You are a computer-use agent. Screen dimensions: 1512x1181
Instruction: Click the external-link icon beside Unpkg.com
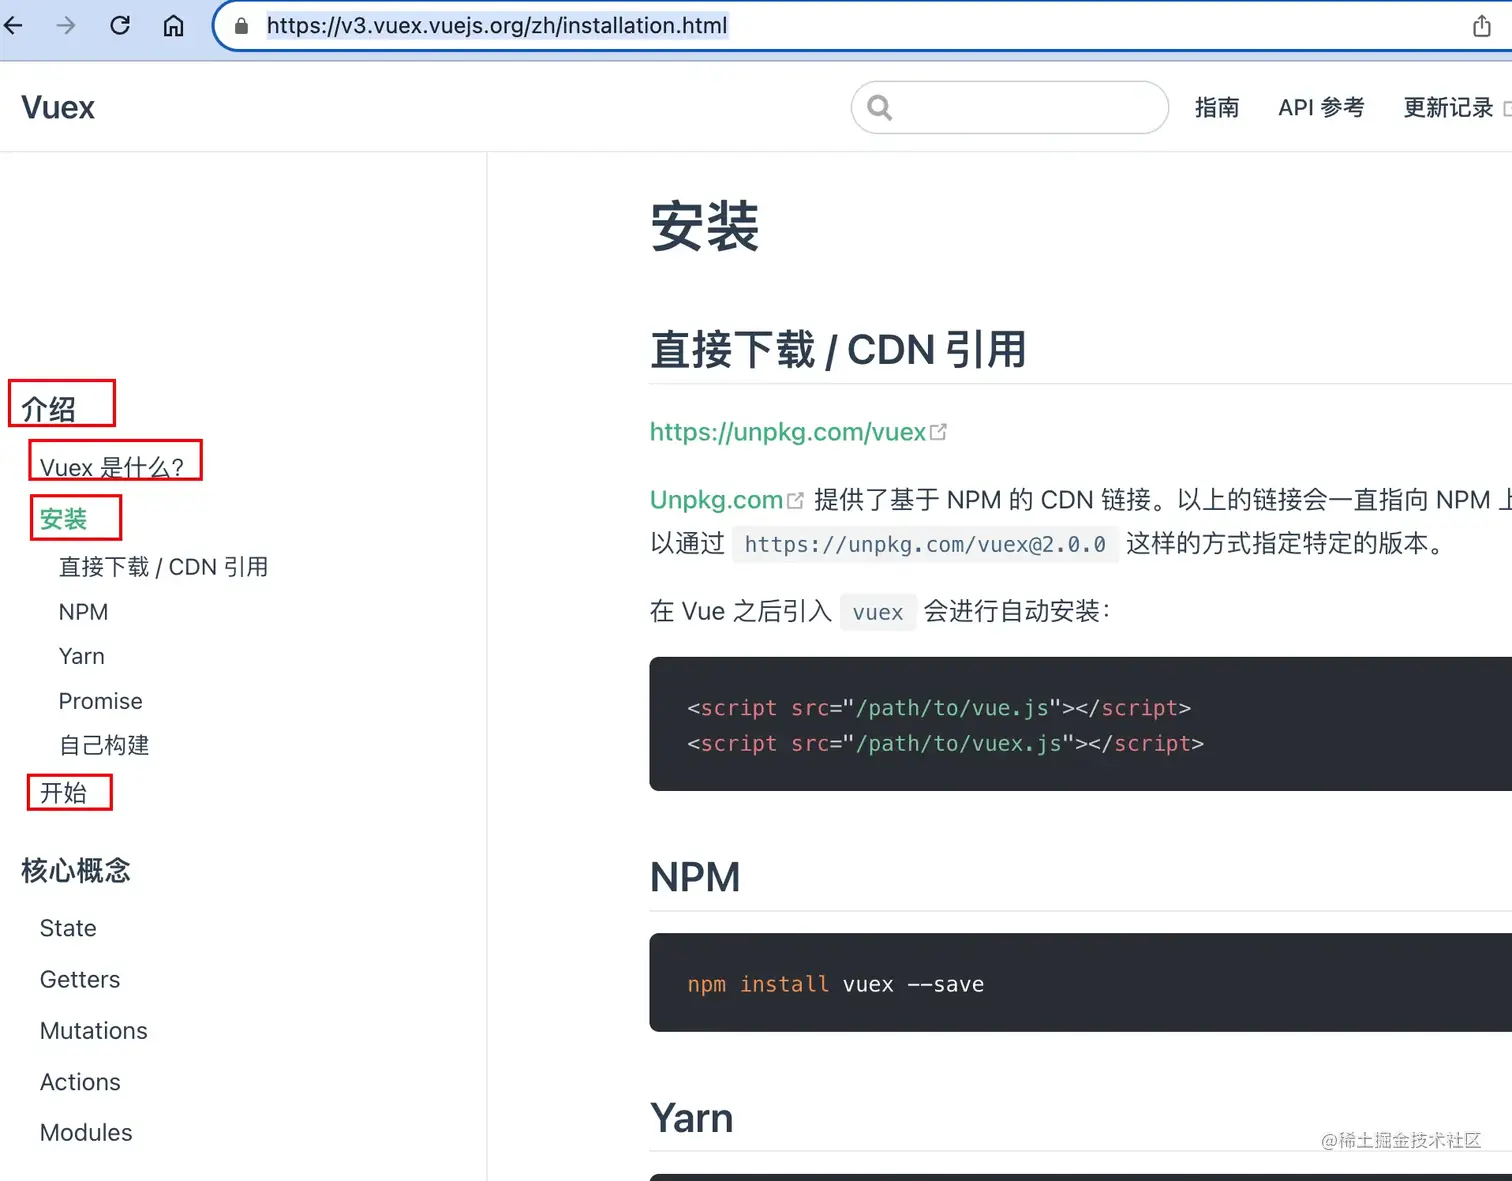coord(794,499)
